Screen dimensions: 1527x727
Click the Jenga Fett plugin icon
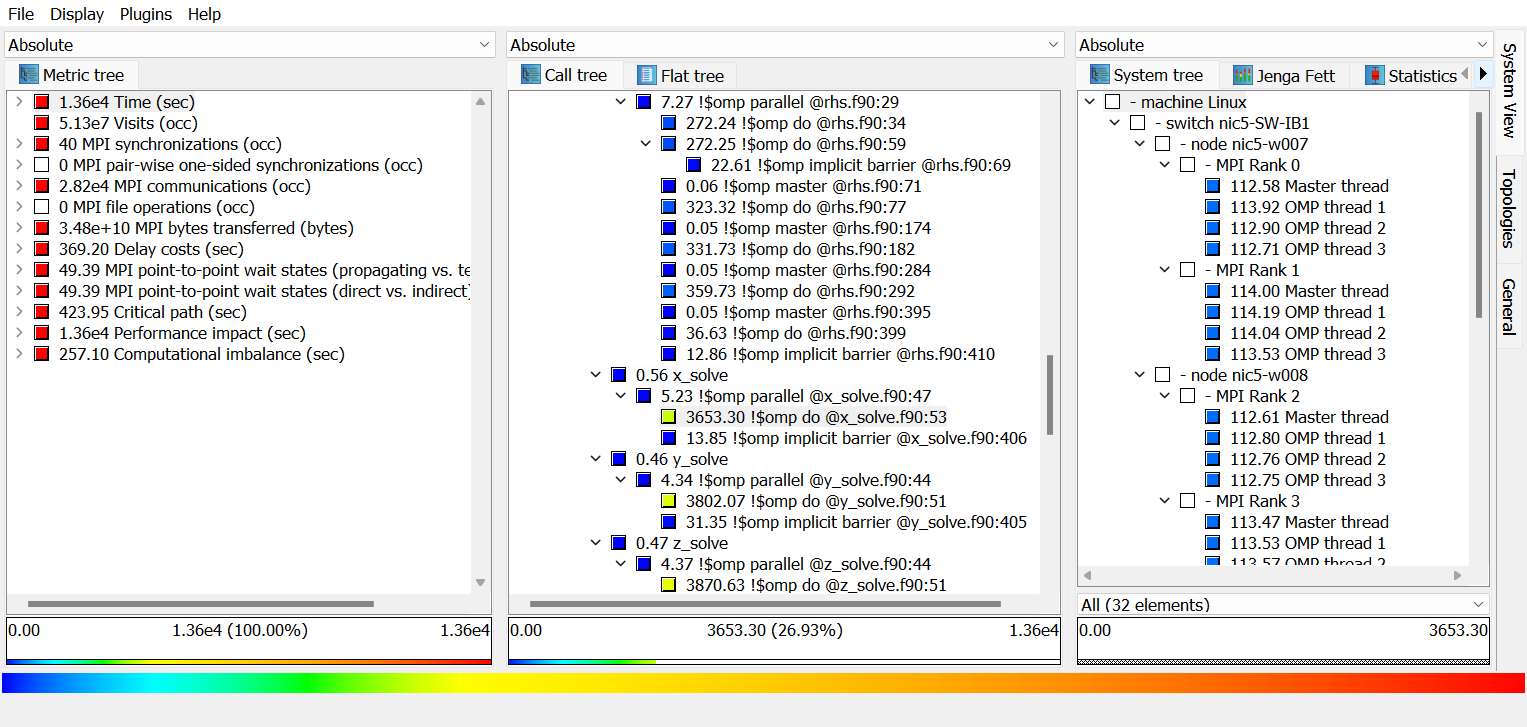[x=1242, y=76]
